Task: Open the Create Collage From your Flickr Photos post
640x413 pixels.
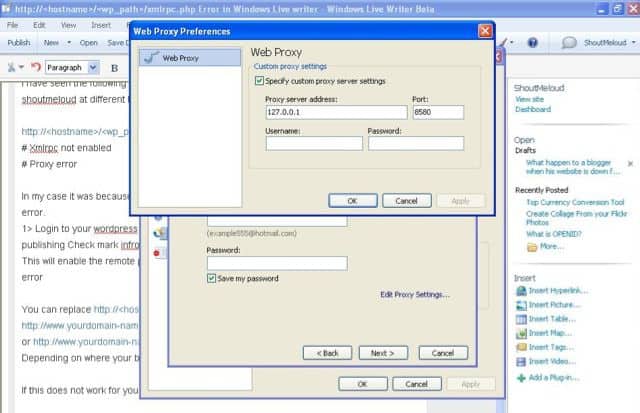Action: point(577,218)
